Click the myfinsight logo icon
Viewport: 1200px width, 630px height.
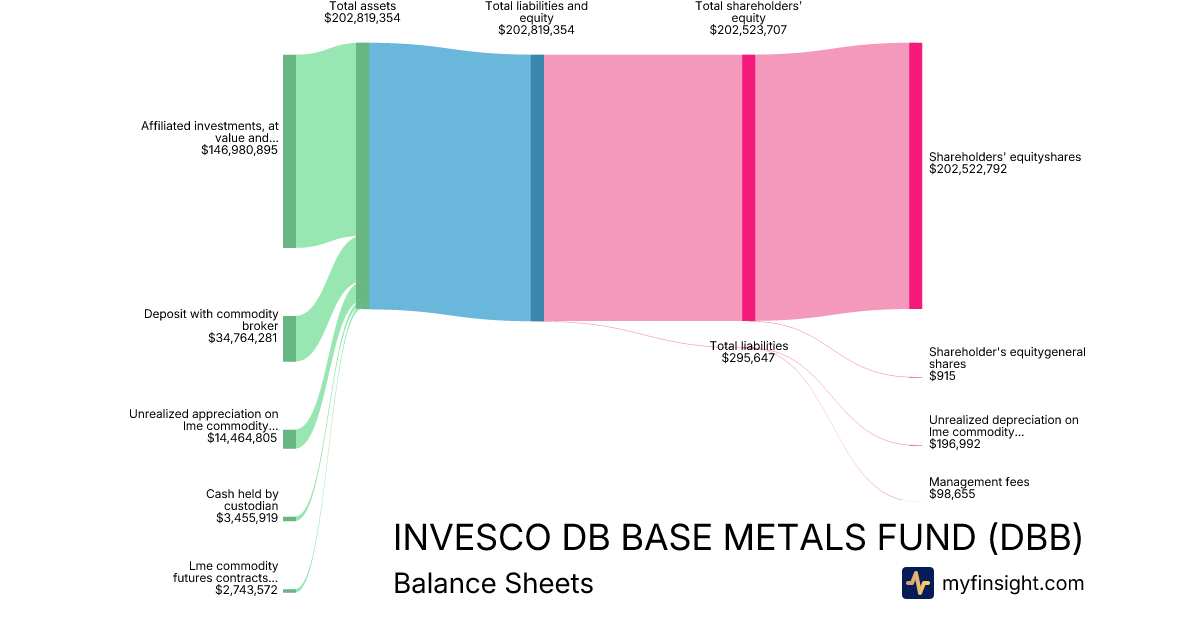tap(917, 583)
